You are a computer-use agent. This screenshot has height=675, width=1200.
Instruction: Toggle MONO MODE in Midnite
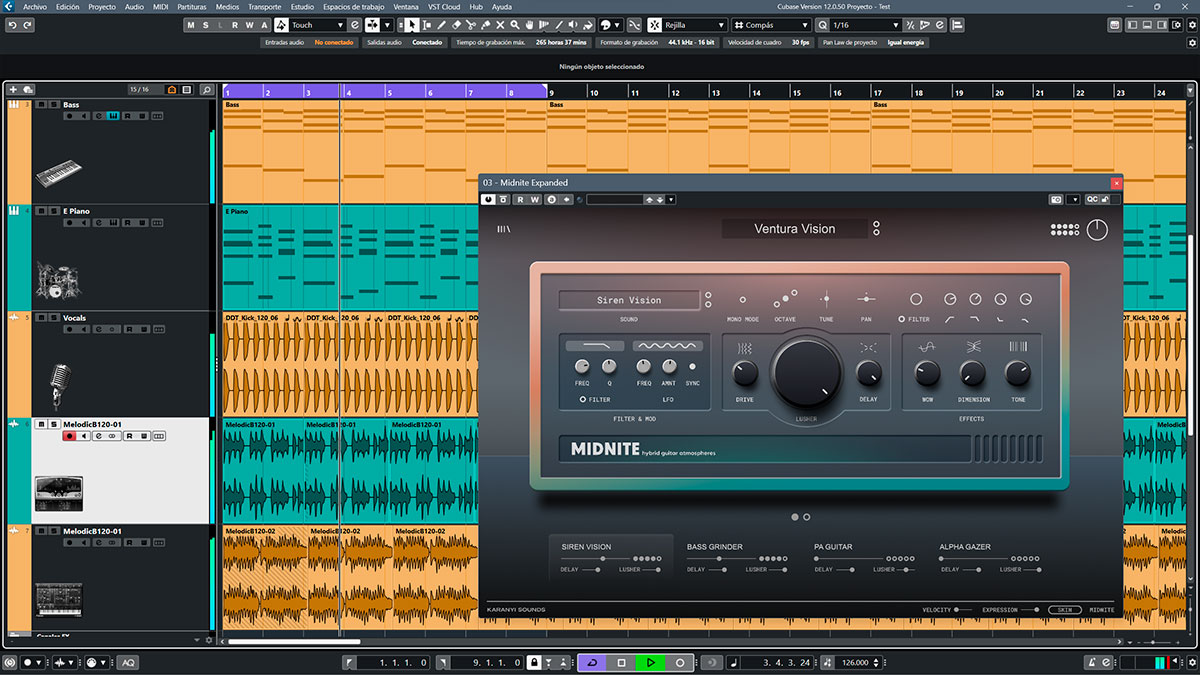(x=742, y=299)
